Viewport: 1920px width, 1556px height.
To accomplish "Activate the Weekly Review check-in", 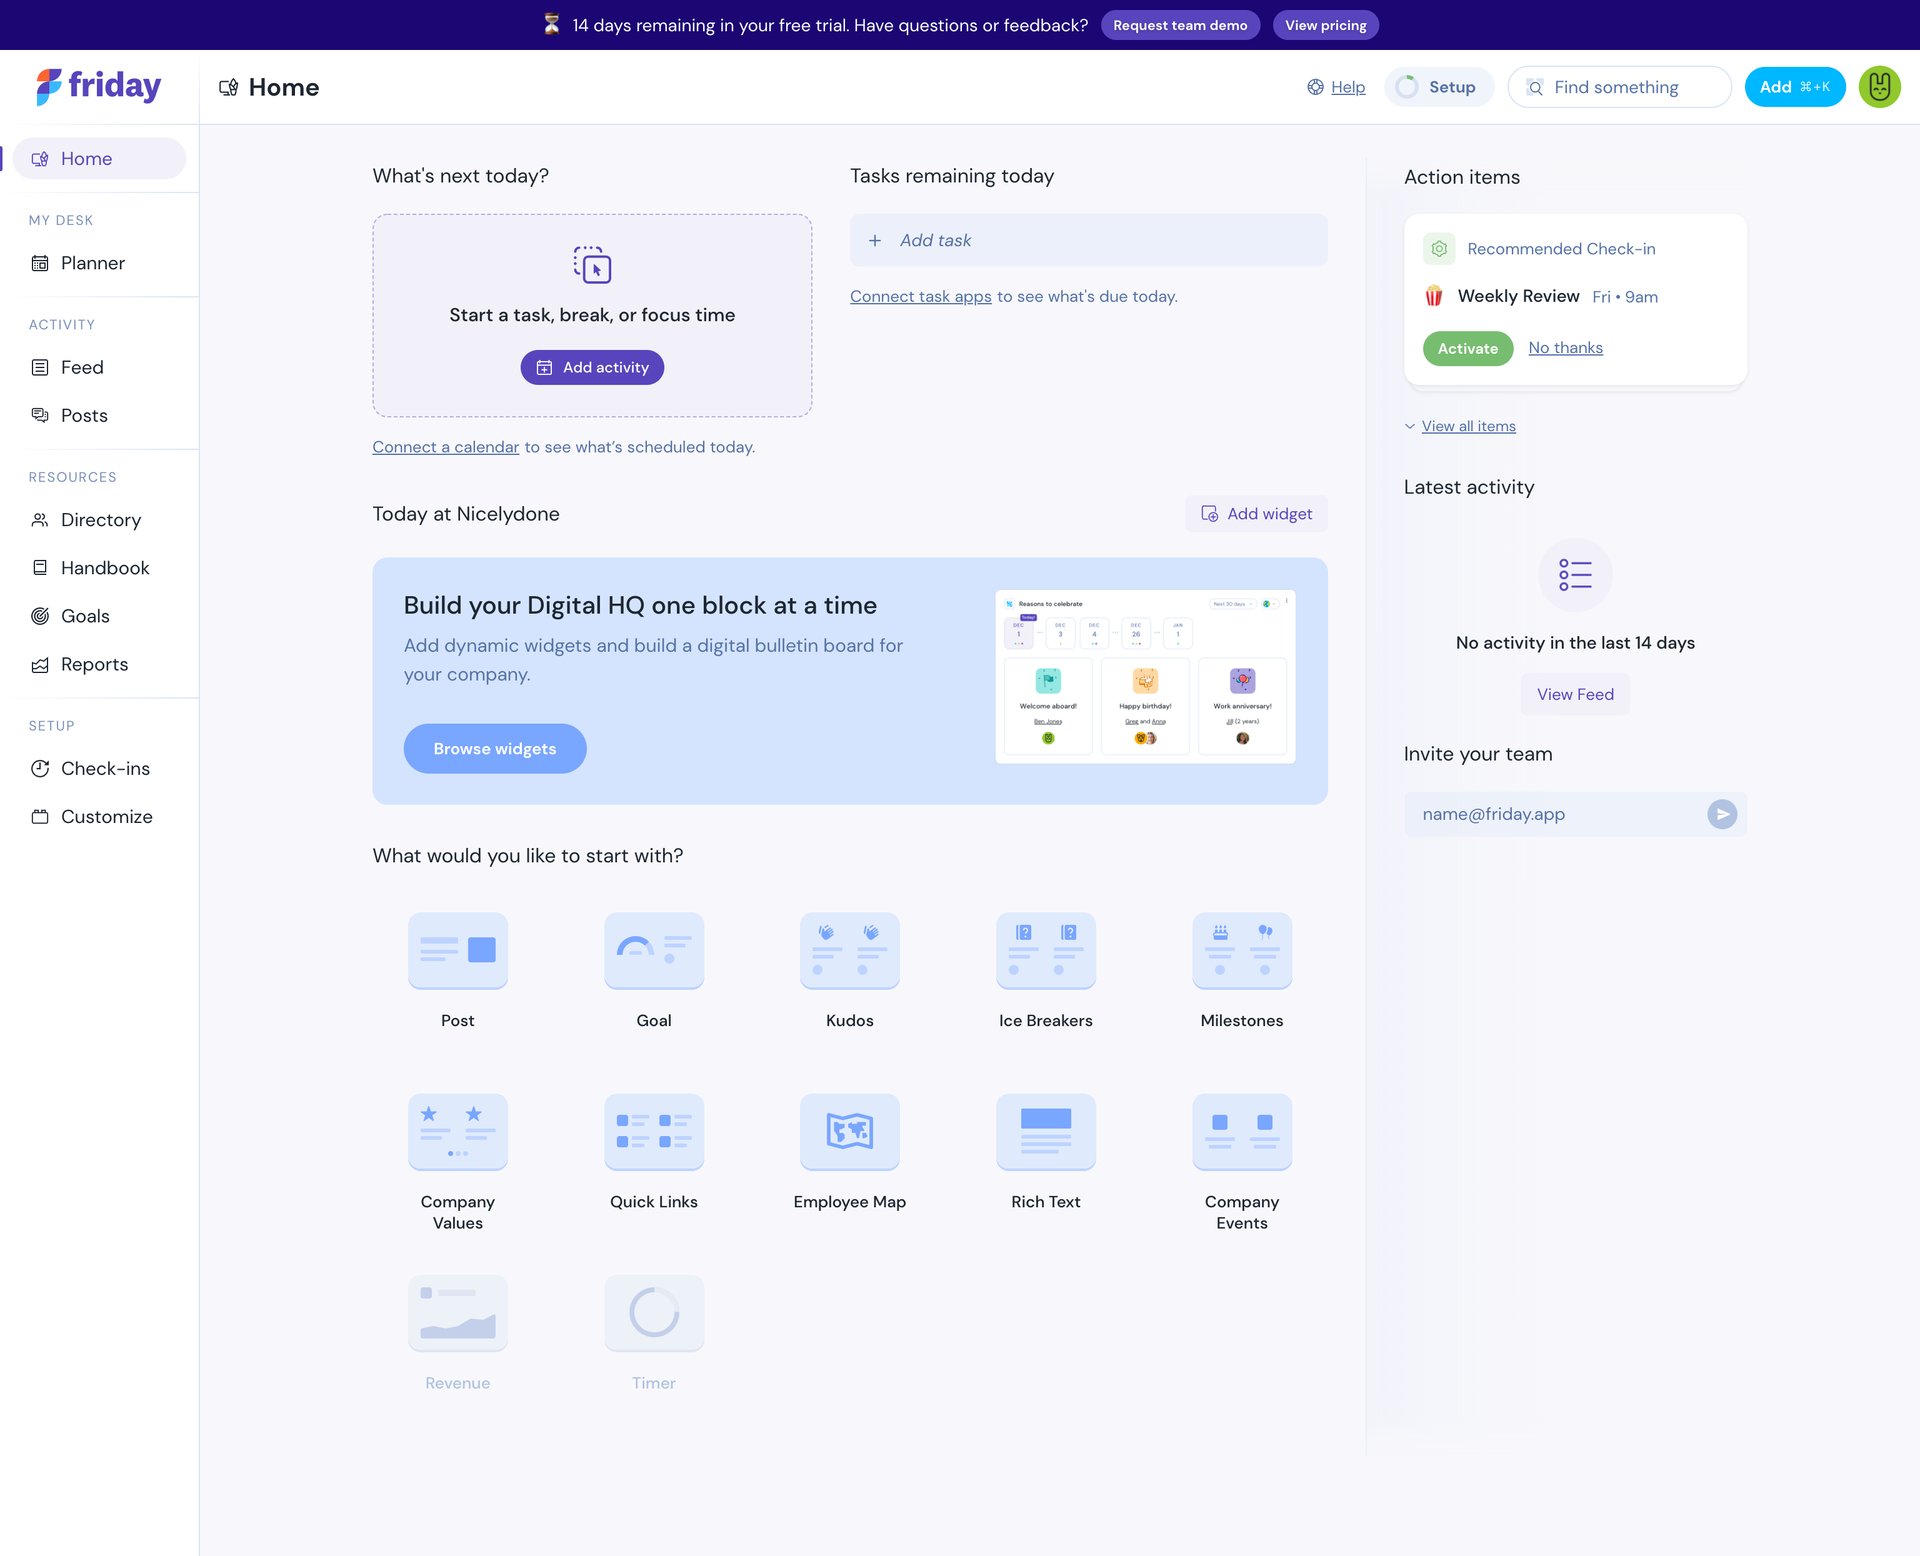I will (1467, 348).
